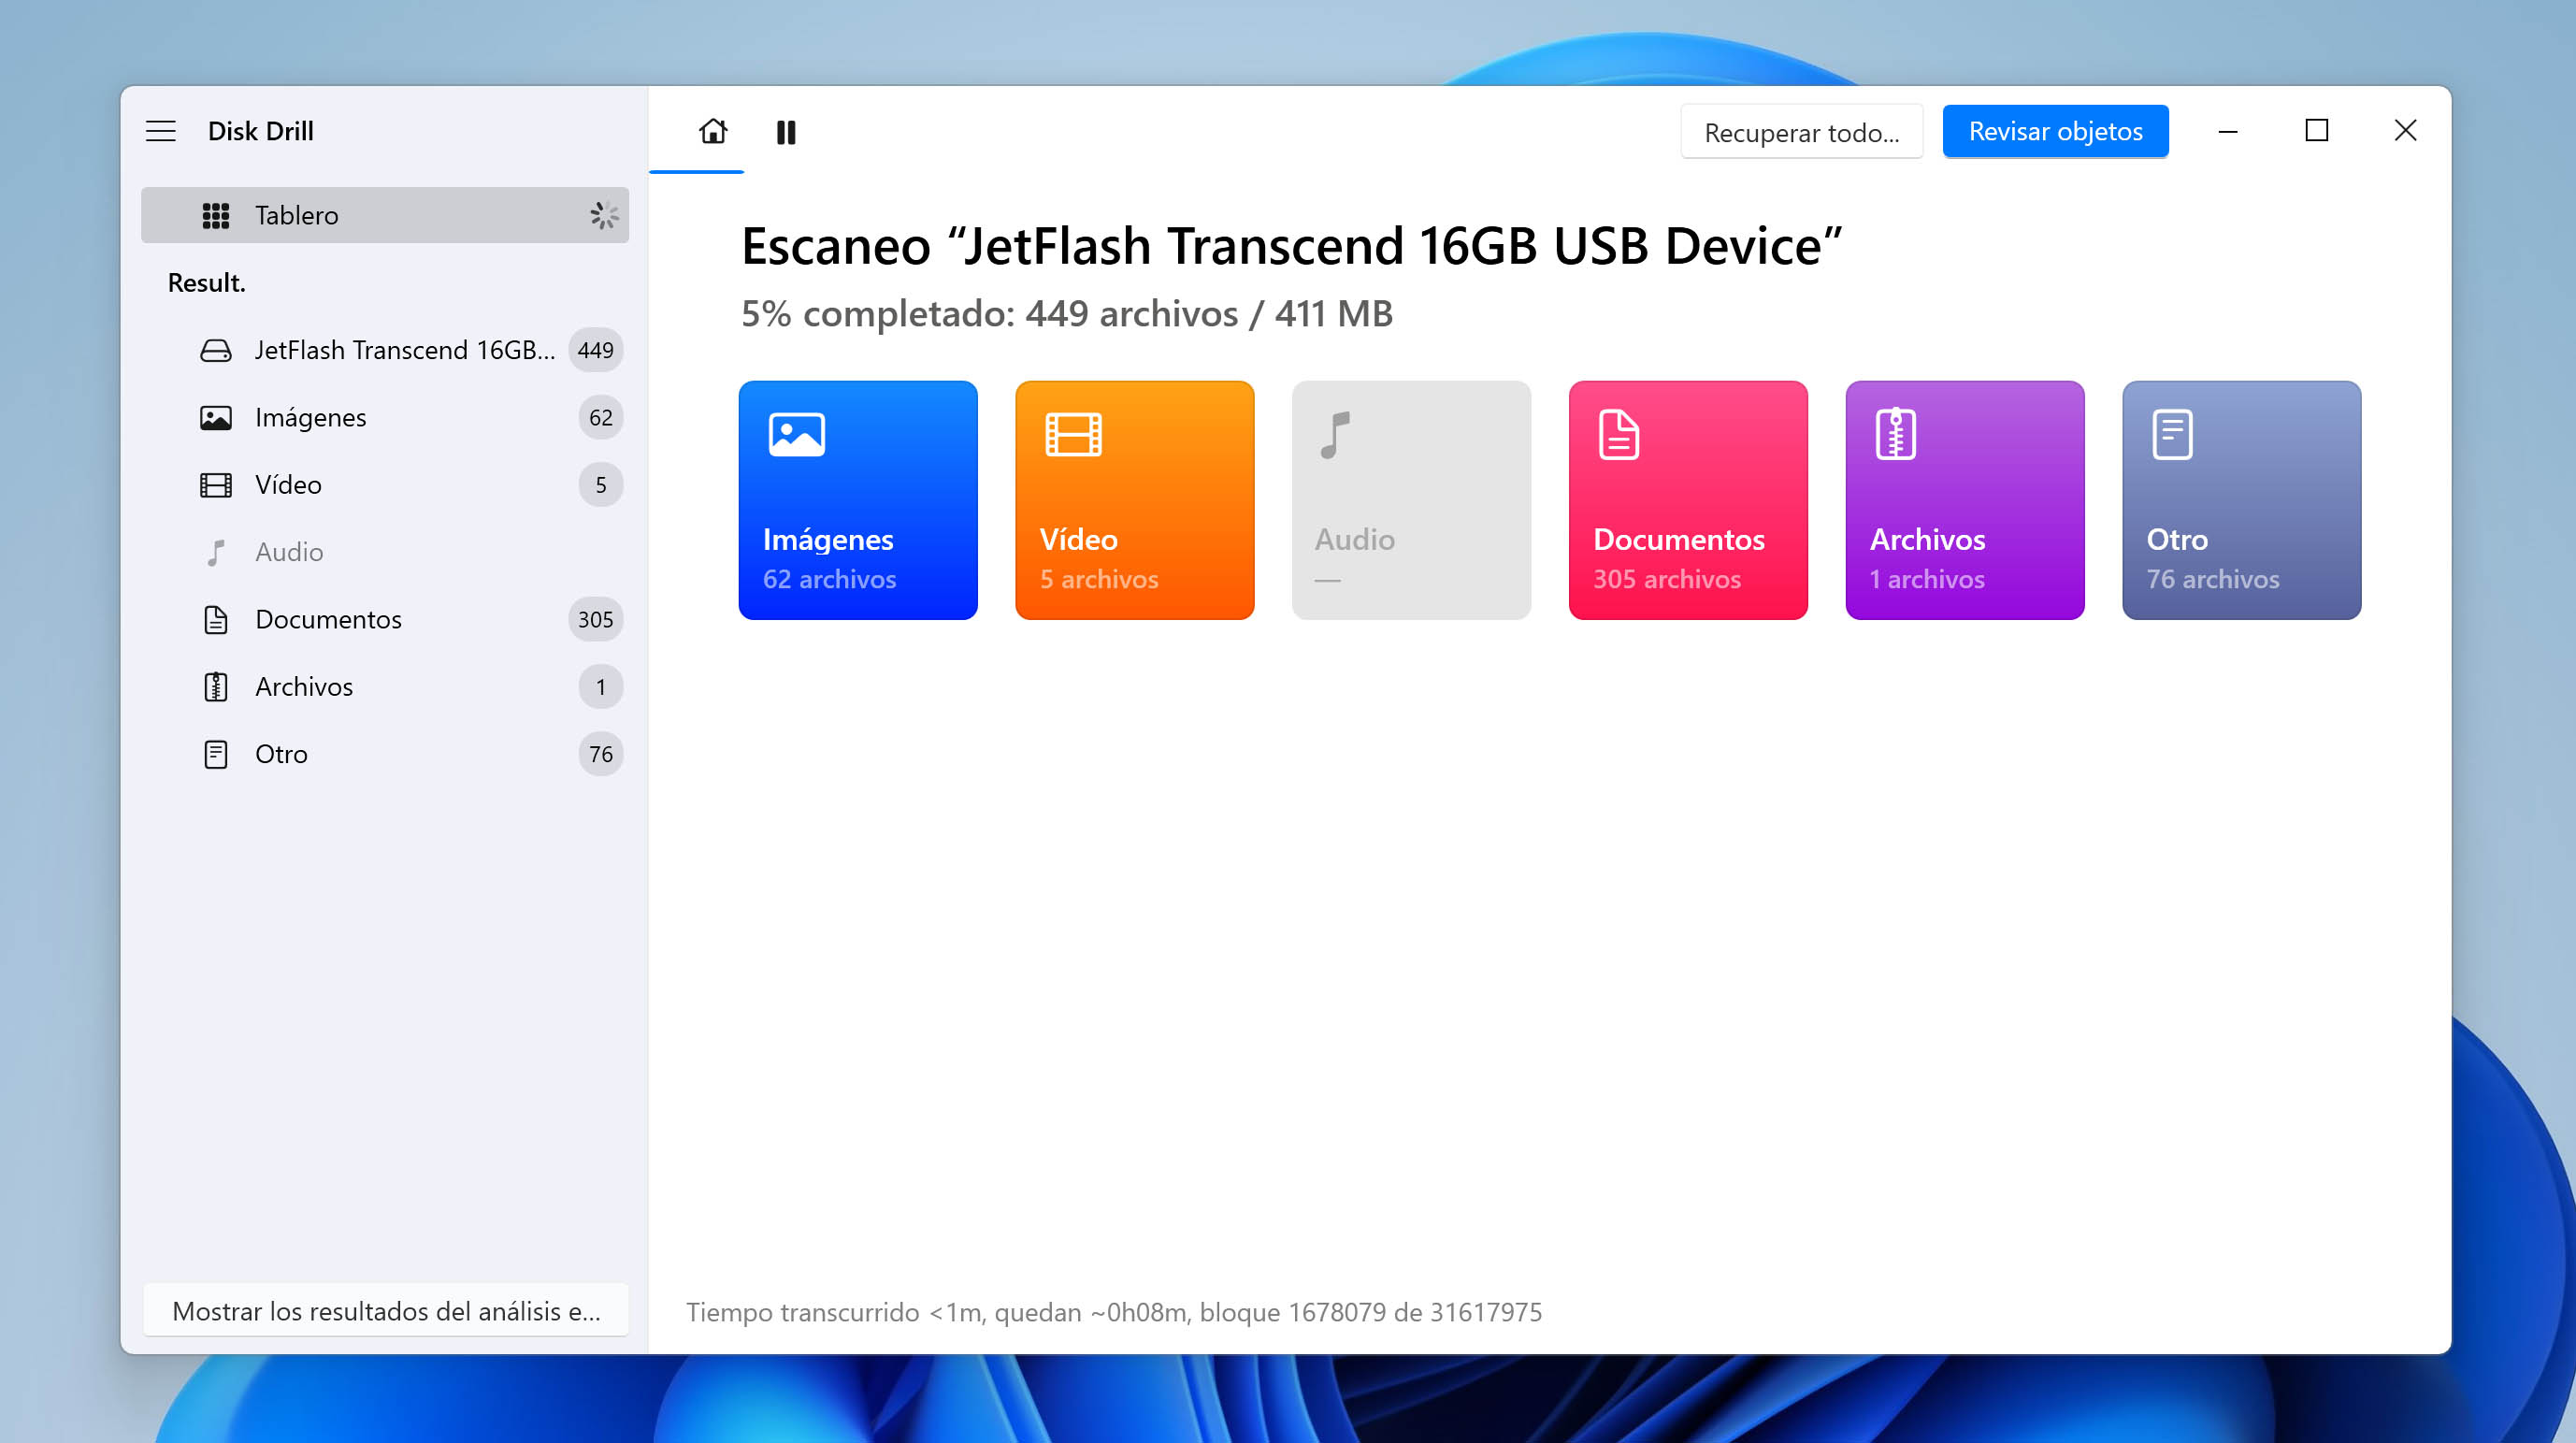Click the file icon on the Otro card
This screenshot has height=1443, width=2576.
[x=2172, y=434]
